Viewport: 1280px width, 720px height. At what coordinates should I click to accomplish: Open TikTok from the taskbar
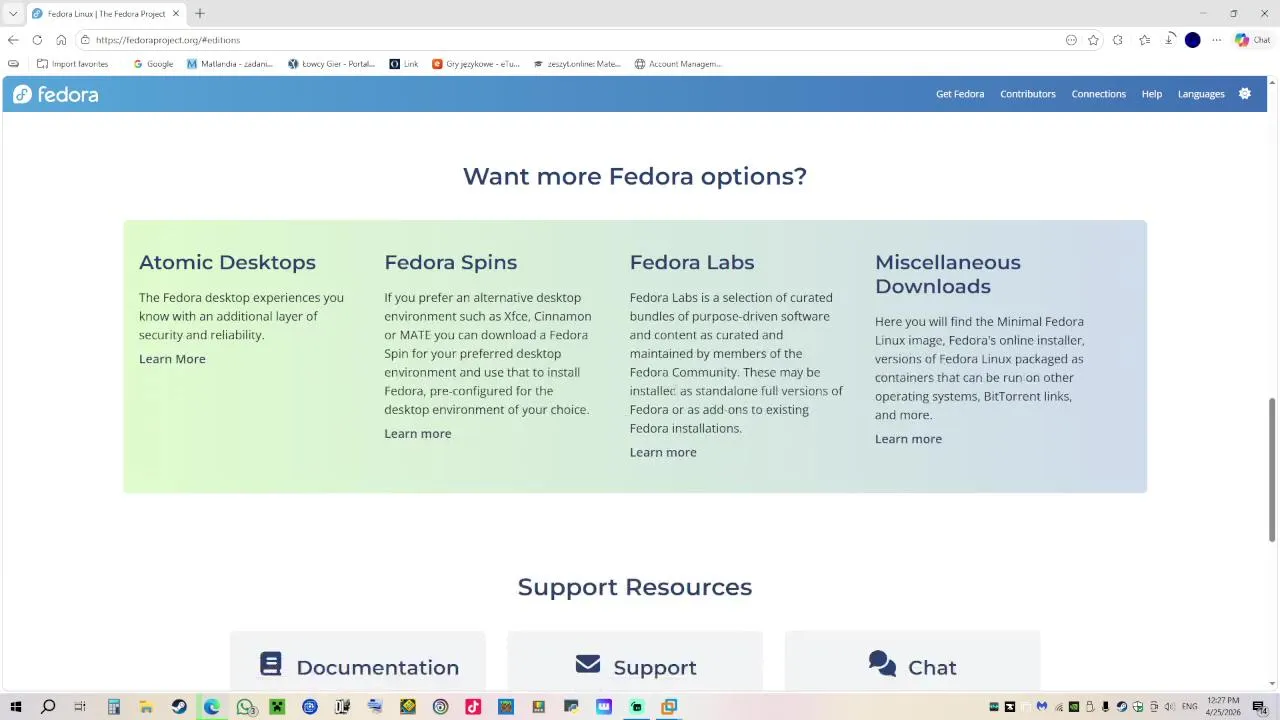click(x=473, y=707)
